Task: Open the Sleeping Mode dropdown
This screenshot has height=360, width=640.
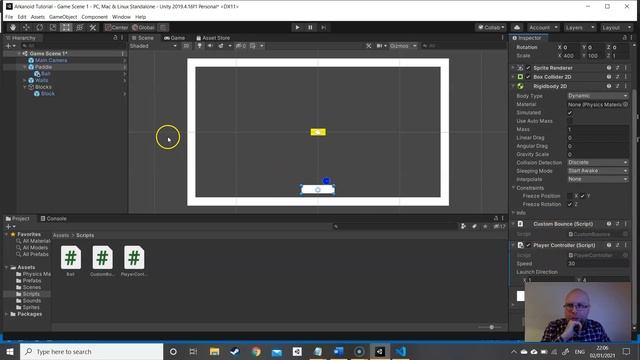Action: click(598, 171)
